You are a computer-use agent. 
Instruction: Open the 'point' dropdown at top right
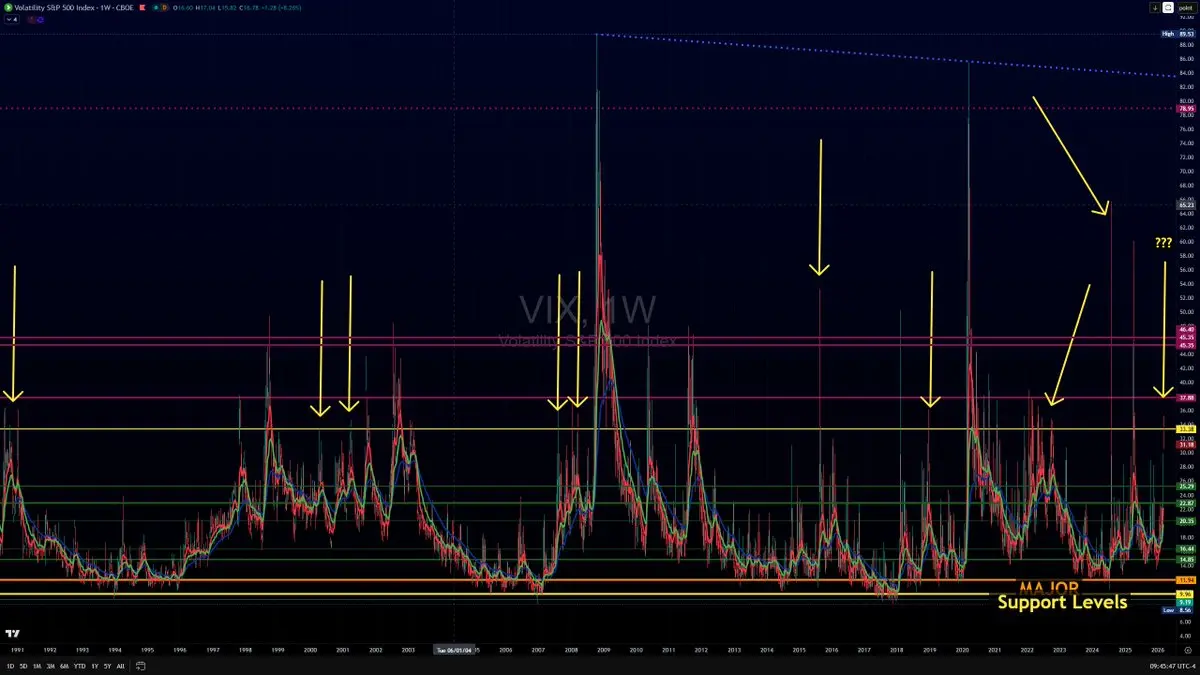[1187, 8]
